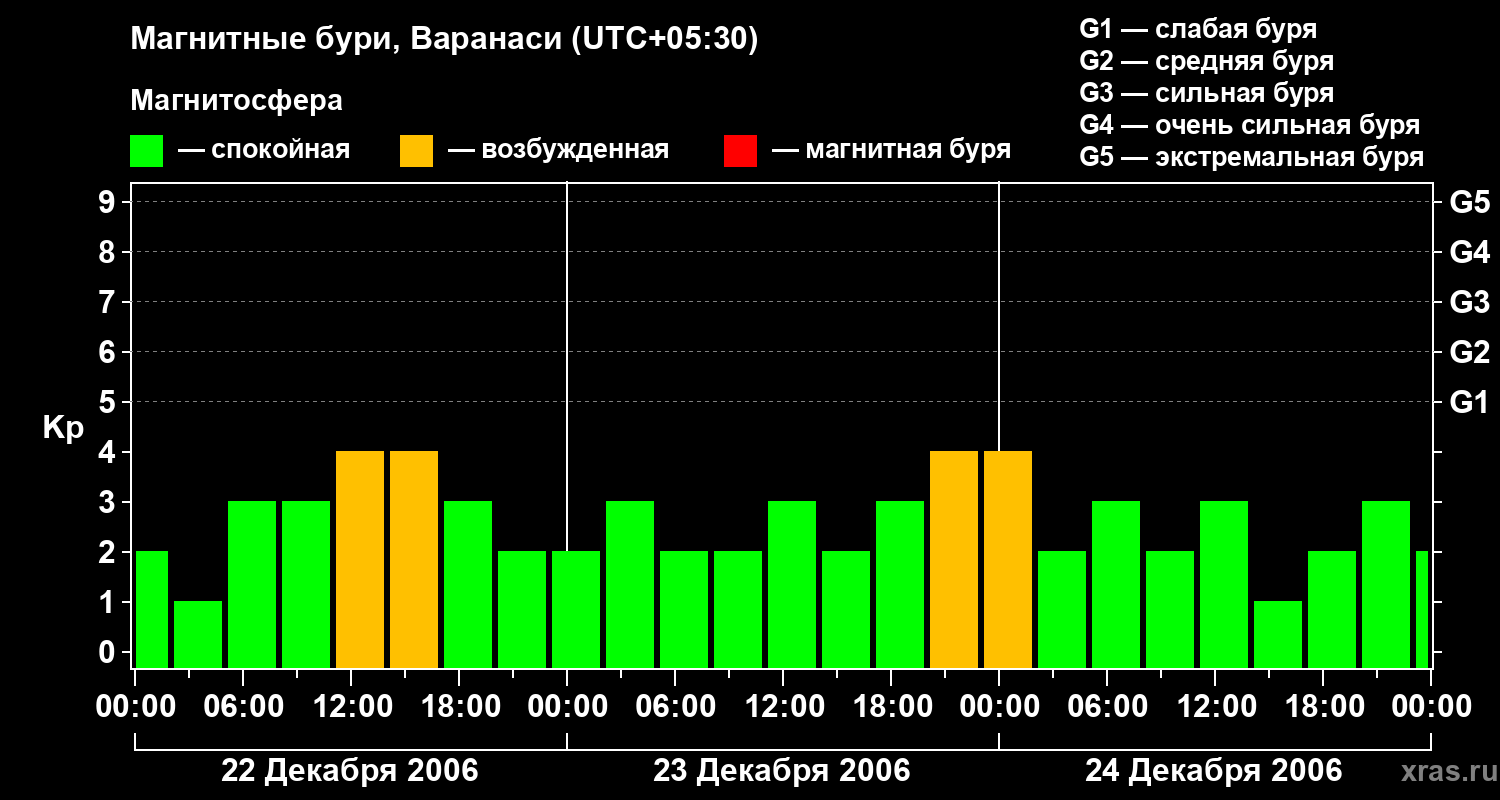The width and height of the screenshot is (1500, 800).
Task: Click the '23 Декабря 2006' date label
Action: [x=782, y=771]
